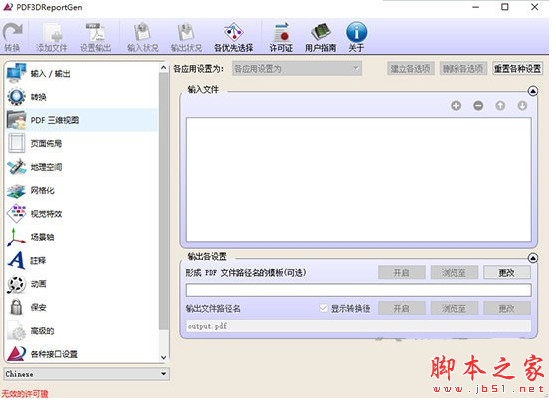Open 註释 annotation sidebar item
This screenshot has height=400, width=556.
pos(82,261)
